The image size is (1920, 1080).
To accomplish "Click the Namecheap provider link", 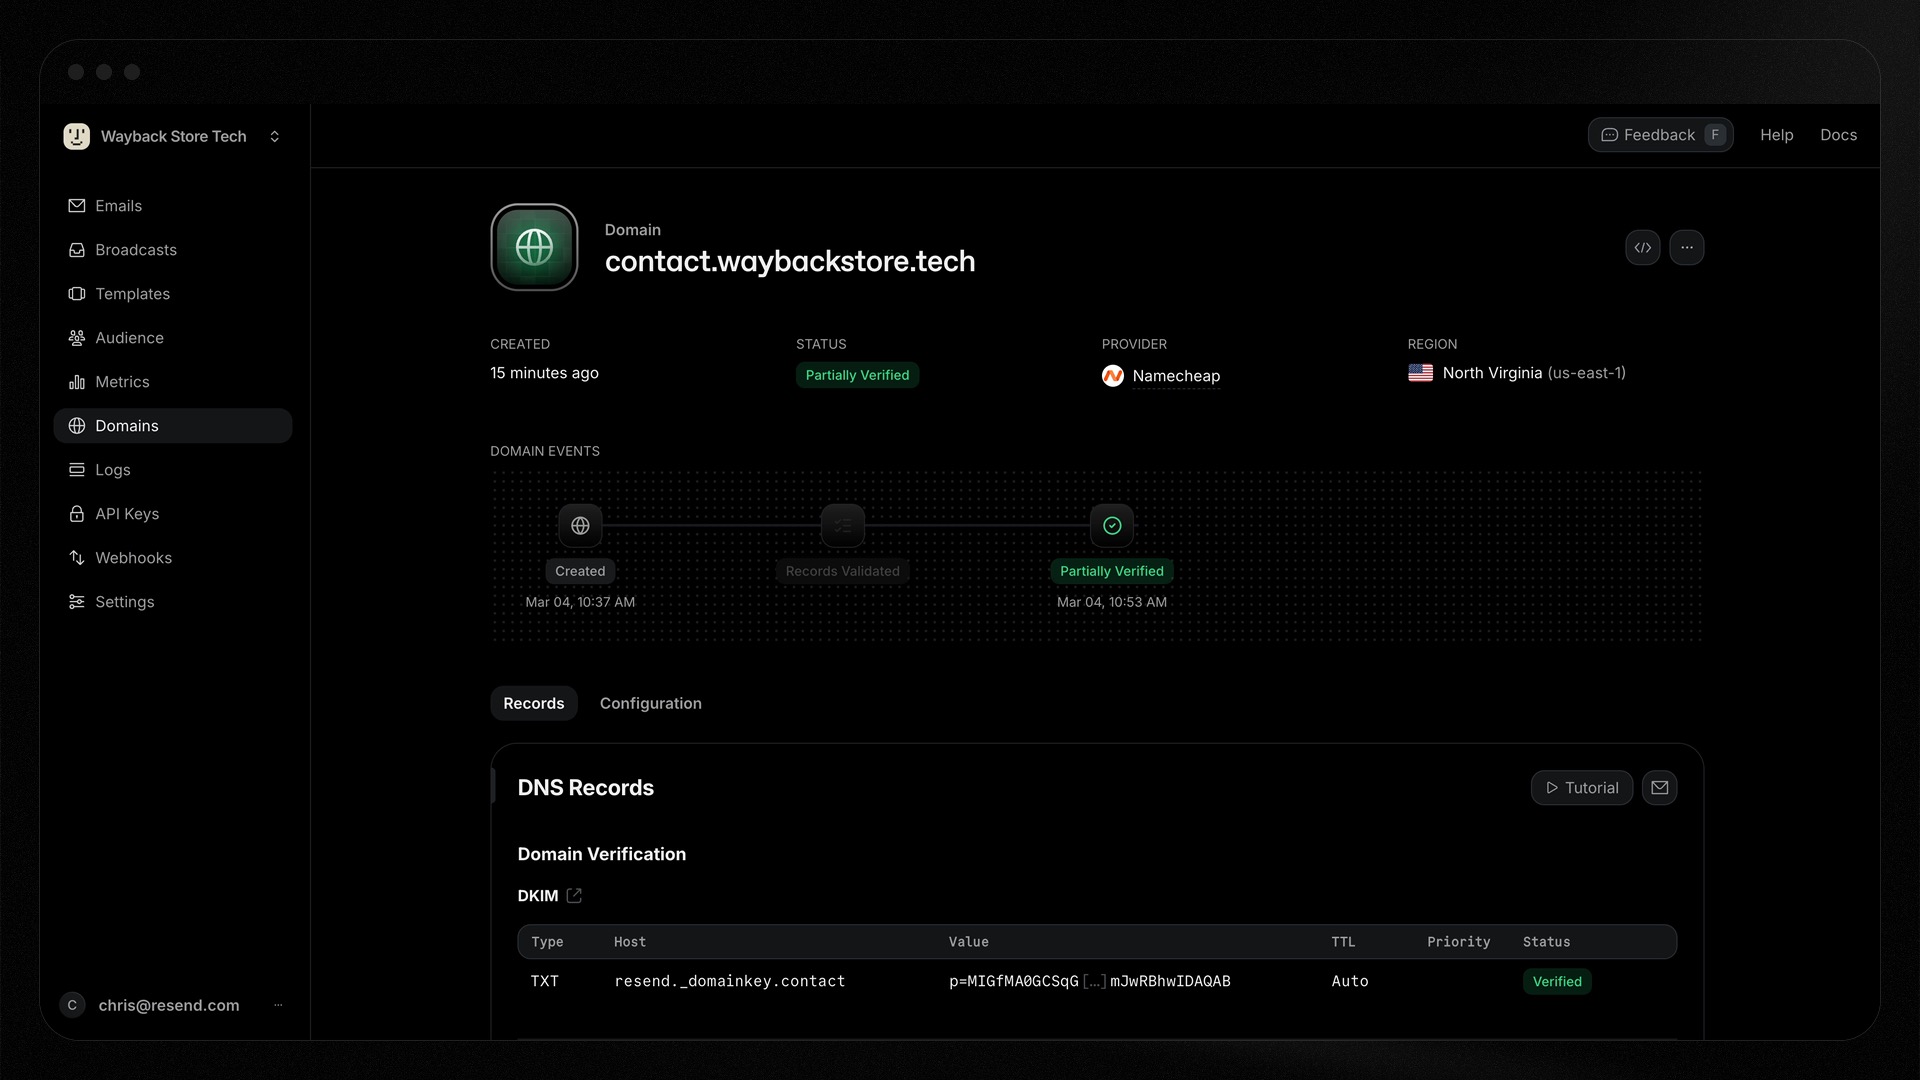I will 1175,376.
